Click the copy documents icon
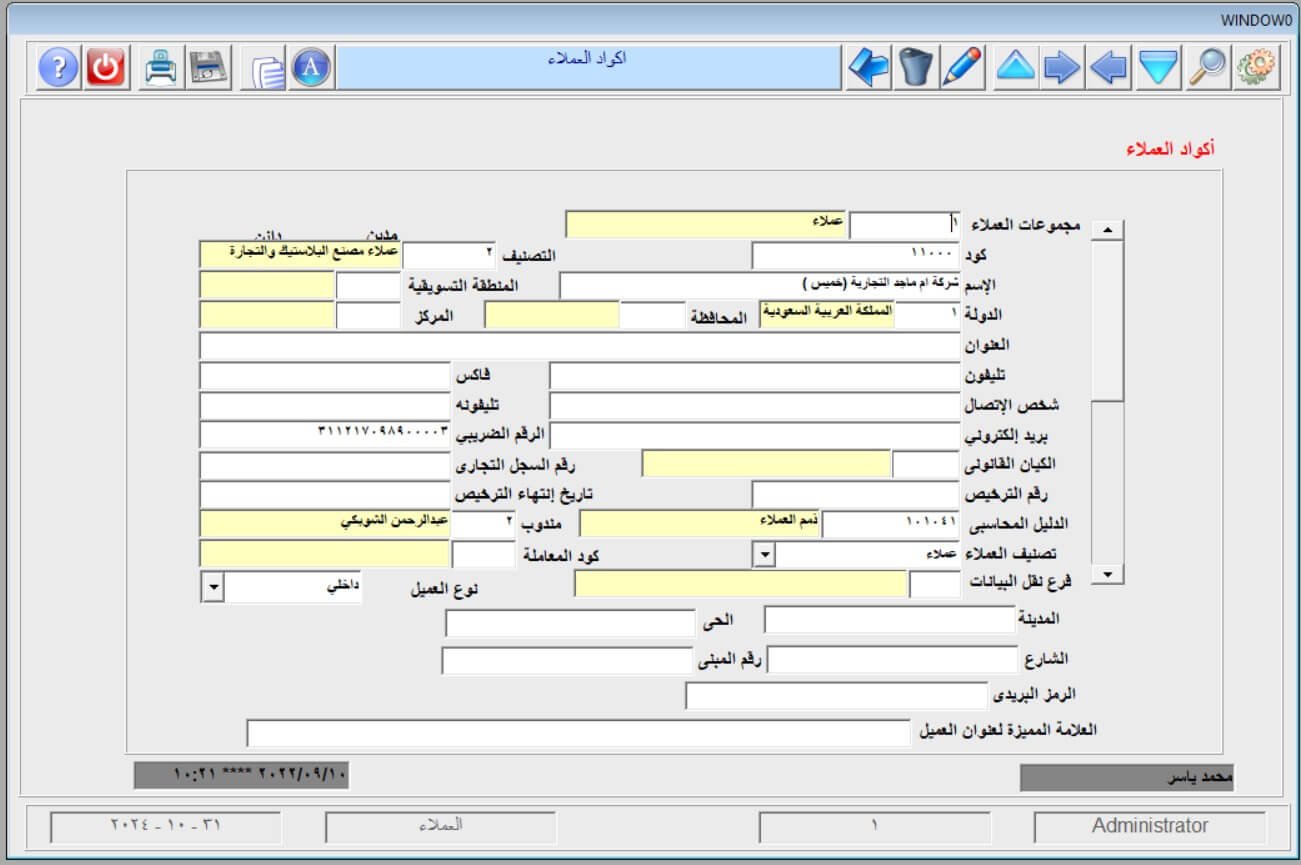Image resolution: width=1301 pixels, height=865 pixels. click(x=266, y=70)
